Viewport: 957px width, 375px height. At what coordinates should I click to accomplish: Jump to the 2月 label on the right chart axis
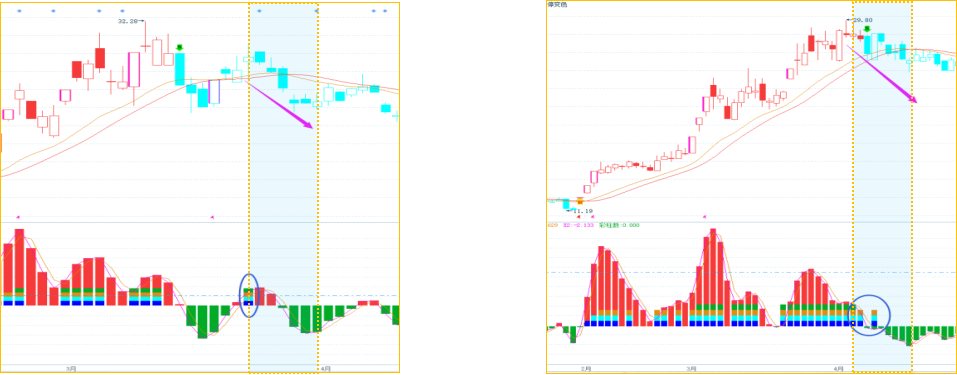point(587,369)
